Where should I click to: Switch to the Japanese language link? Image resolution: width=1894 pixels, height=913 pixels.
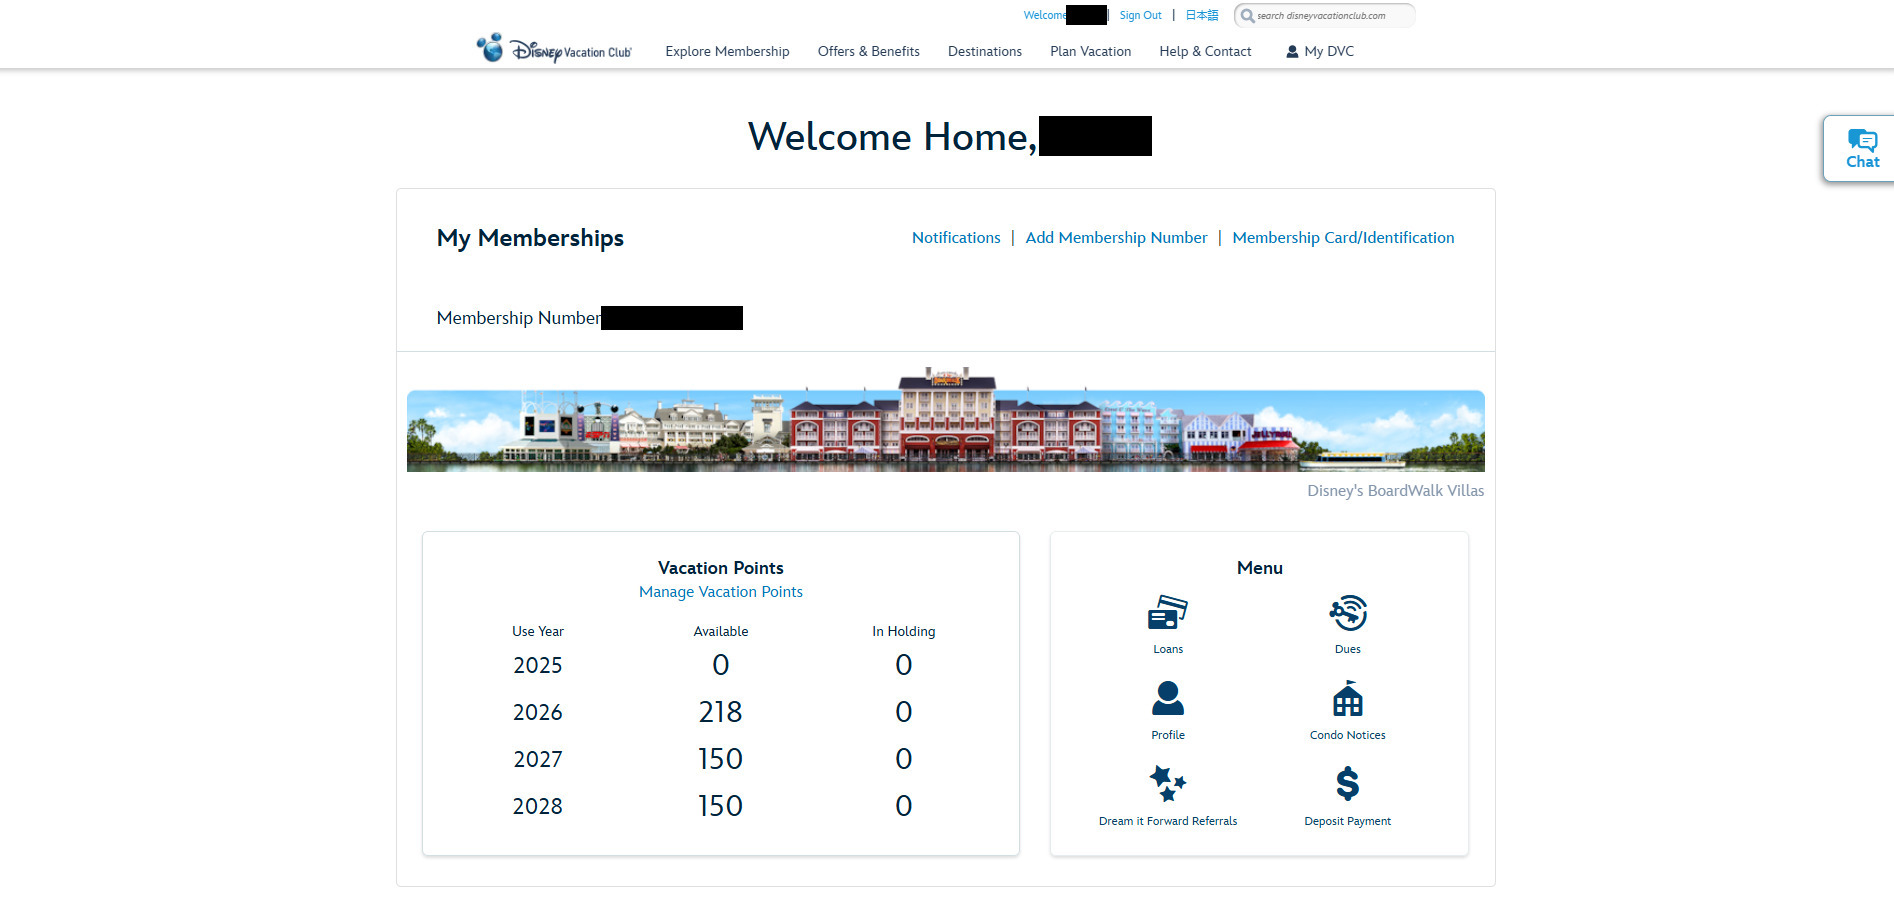pos(1202,15)
